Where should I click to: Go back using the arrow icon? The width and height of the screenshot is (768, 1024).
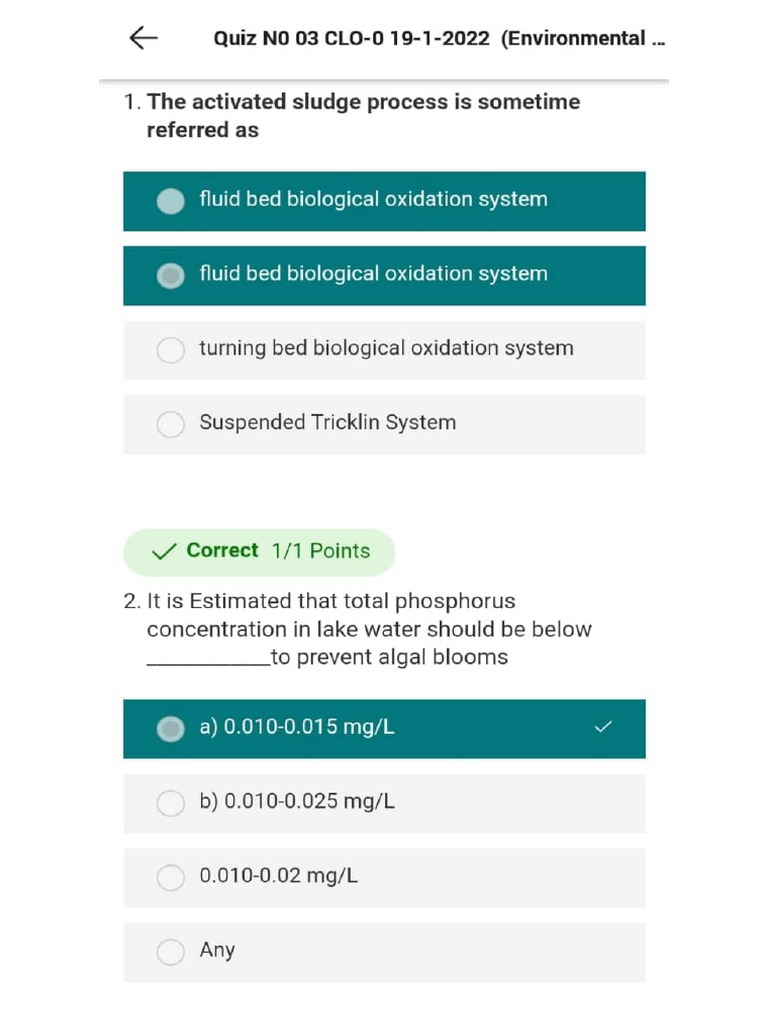[144, 39]
